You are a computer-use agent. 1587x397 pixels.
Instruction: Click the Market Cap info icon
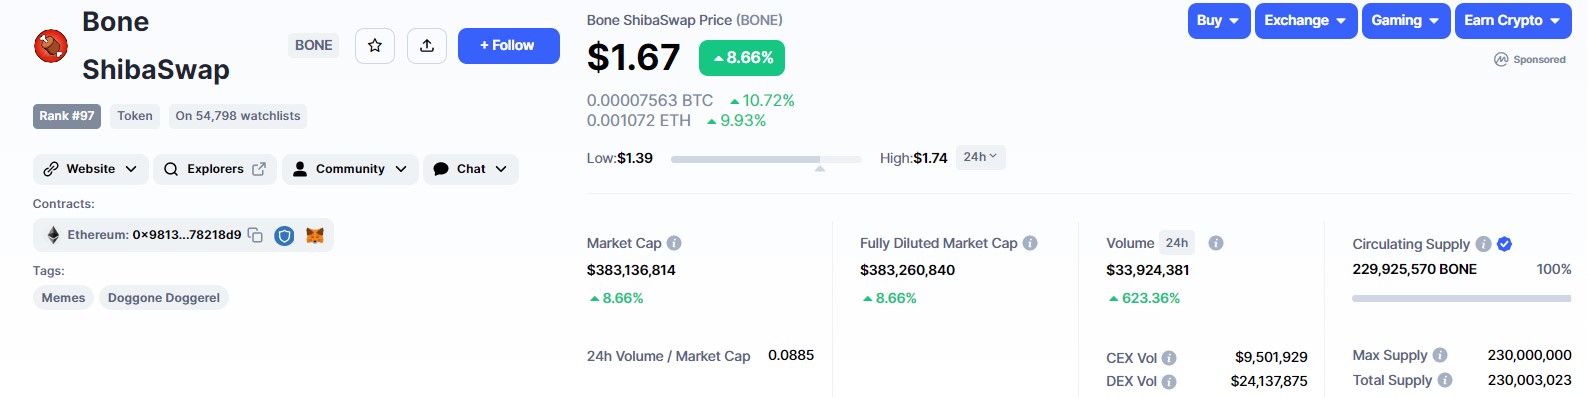[674, 243]
